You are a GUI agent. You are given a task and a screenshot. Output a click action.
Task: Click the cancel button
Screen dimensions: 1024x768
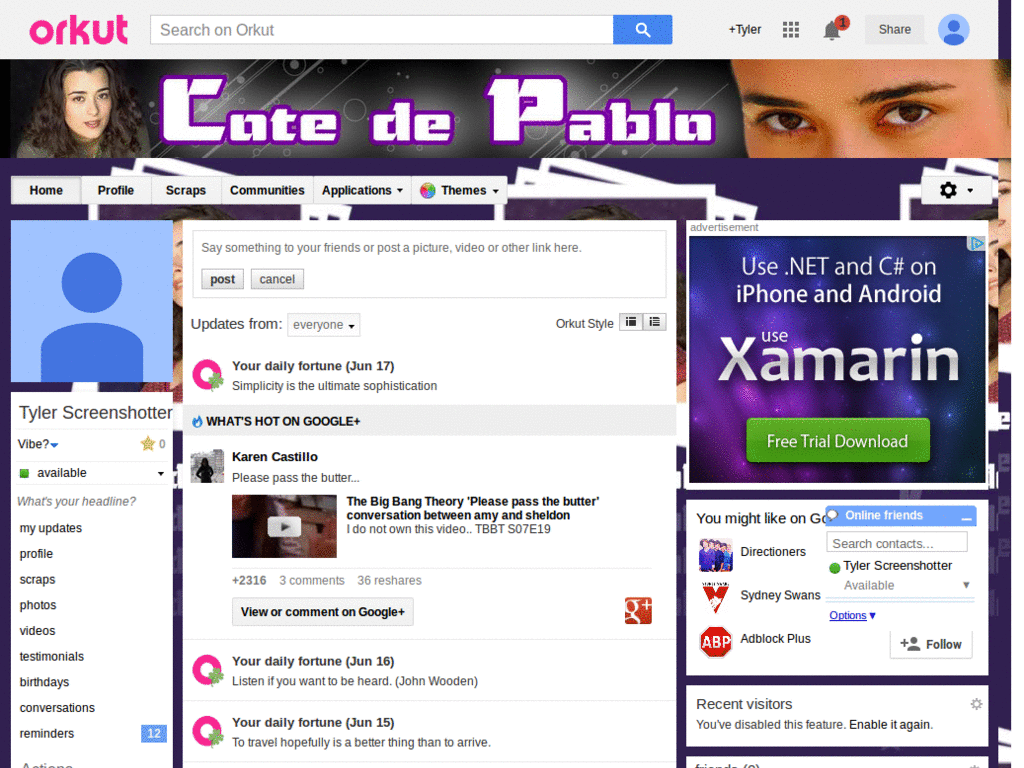click(x=277, y=279)
